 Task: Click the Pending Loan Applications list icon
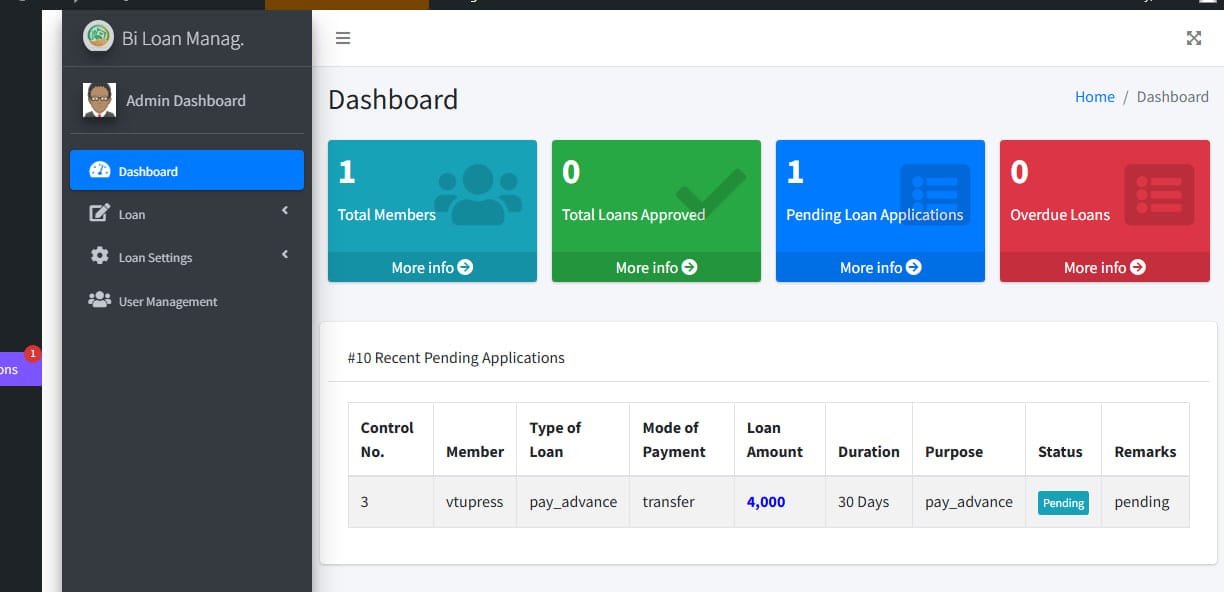click(x=934, y=193)
